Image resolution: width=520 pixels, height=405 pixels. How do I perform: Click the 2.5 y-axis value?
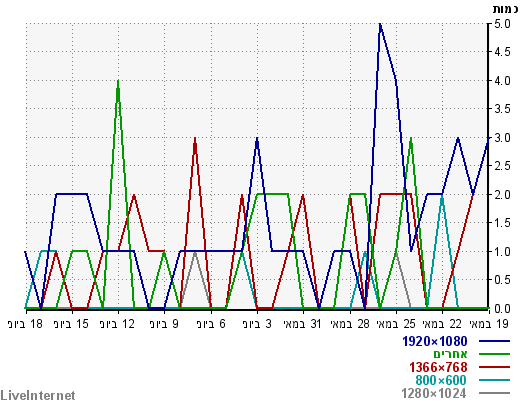(502, 166)
